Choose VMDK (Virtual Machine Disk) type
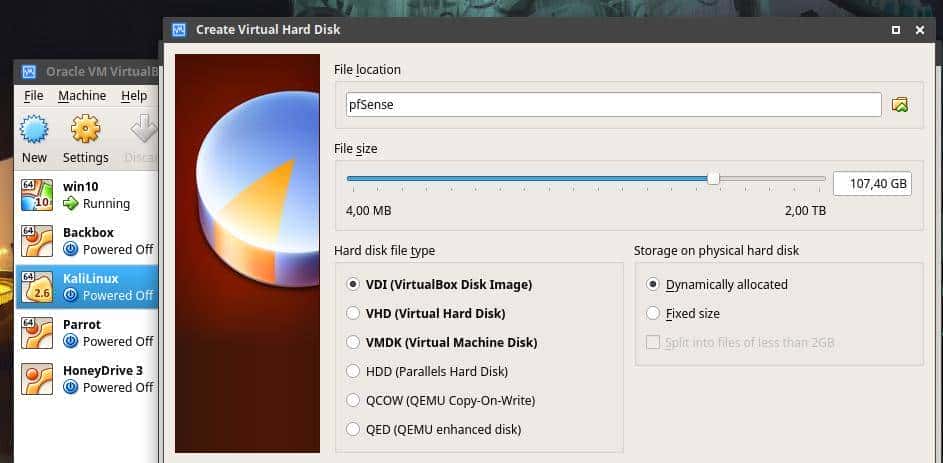 (x=353, y=342)
